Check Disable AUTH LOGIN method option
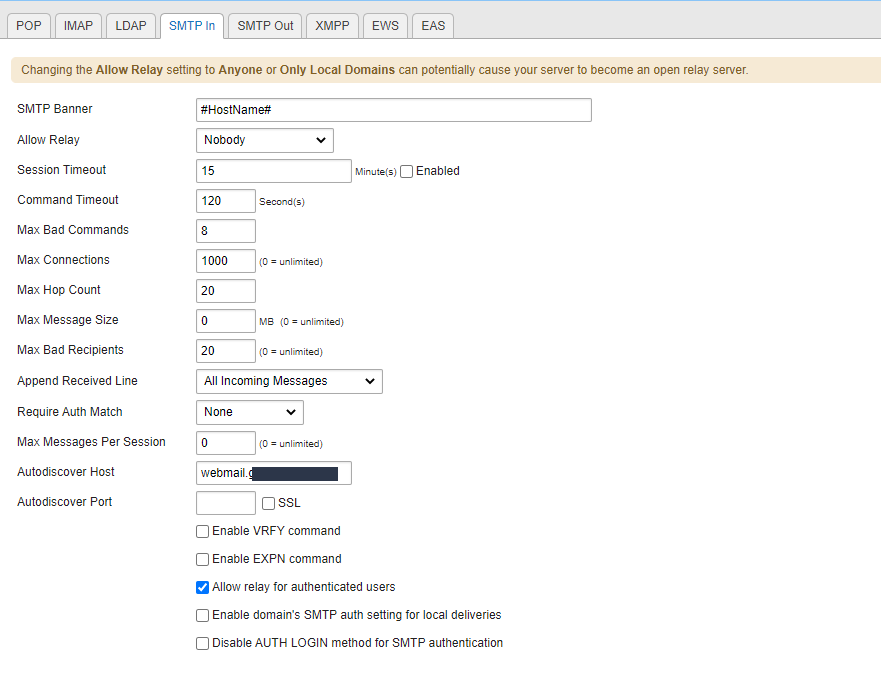Image resolution: width=881 pixels, height=686 pixels. [203, 643]
